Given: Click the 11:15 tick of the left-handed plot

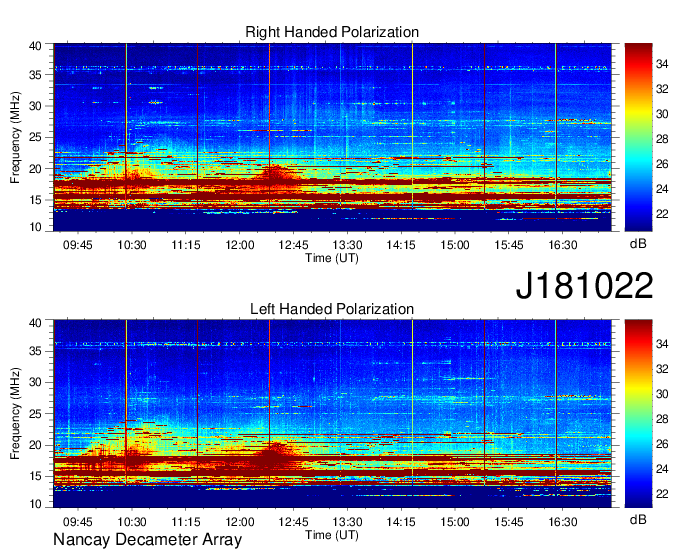Looking at the screenshot, I should pyautogui.click(x=186, y=522).
